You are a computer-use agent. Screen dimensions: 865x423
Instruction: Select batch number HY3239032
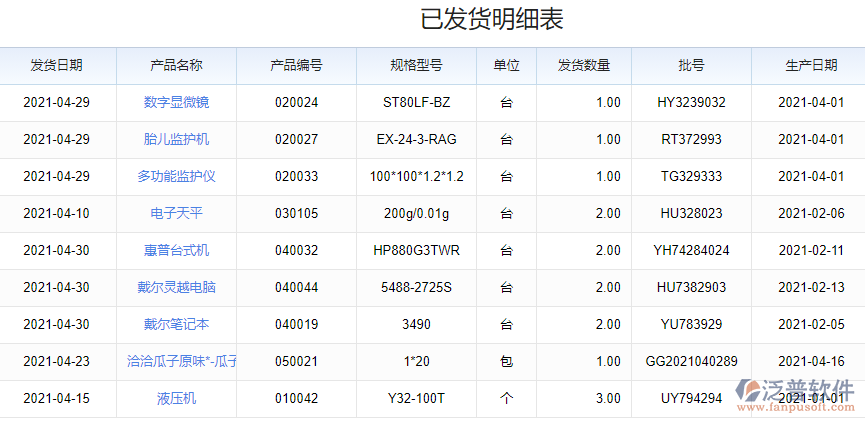691,103
